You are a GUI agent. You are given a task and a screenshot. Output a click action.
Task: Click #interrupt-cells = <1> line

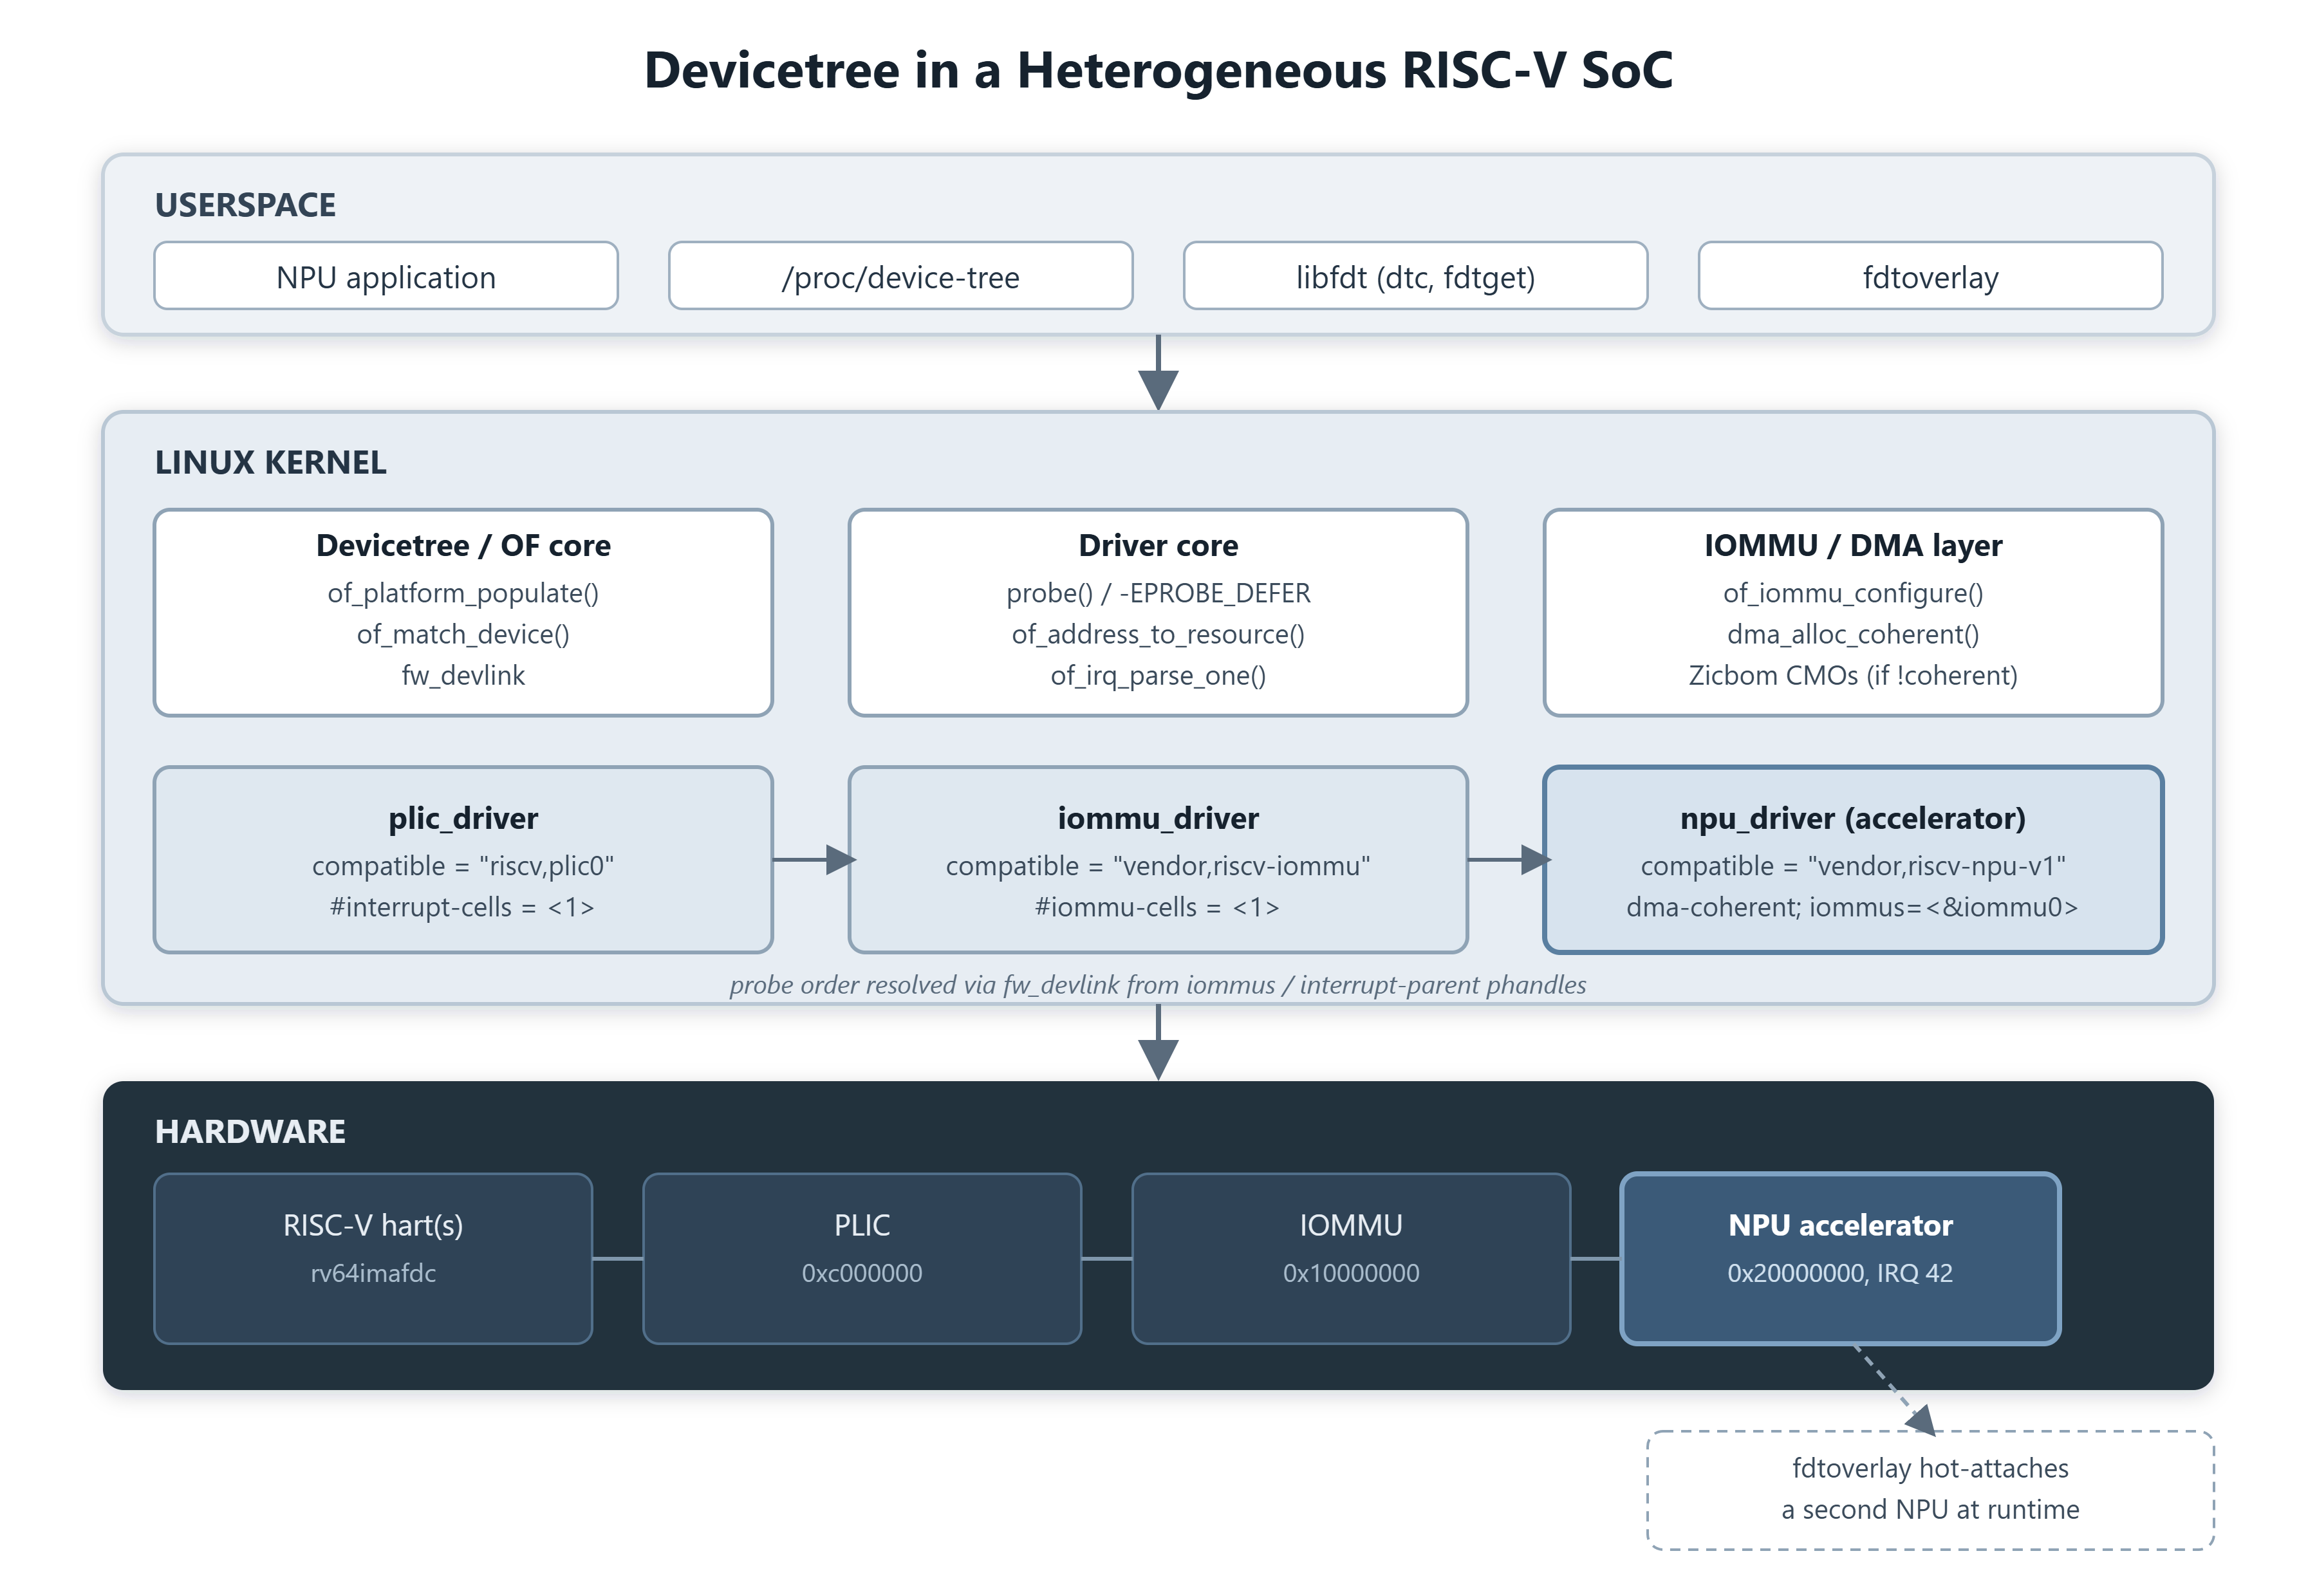[463, 907]
